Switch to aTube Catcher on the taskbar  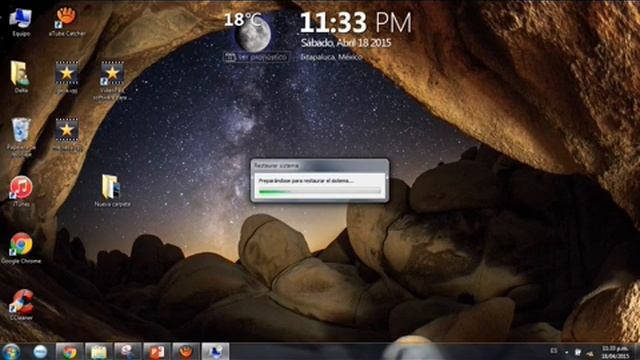pos(186,352)
